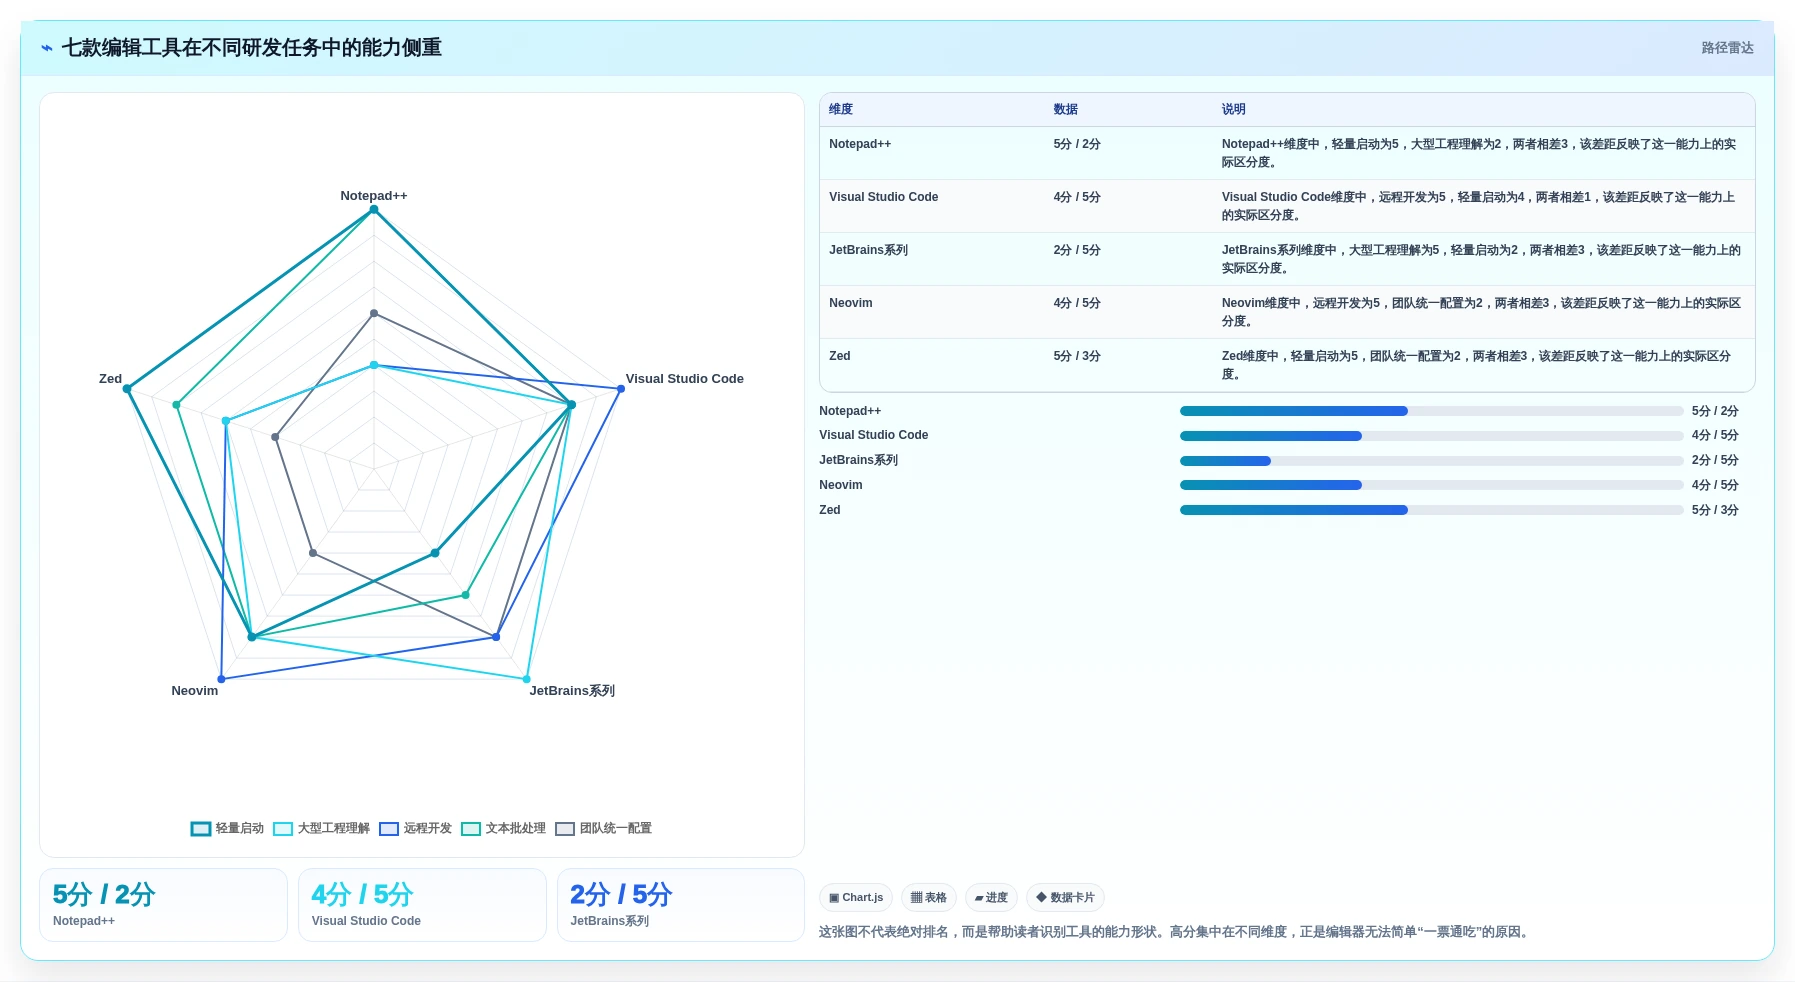Toggle the 远程开发 legend series
The width and height of the screenshot is (1795, 982).
[x=415, y=828]
